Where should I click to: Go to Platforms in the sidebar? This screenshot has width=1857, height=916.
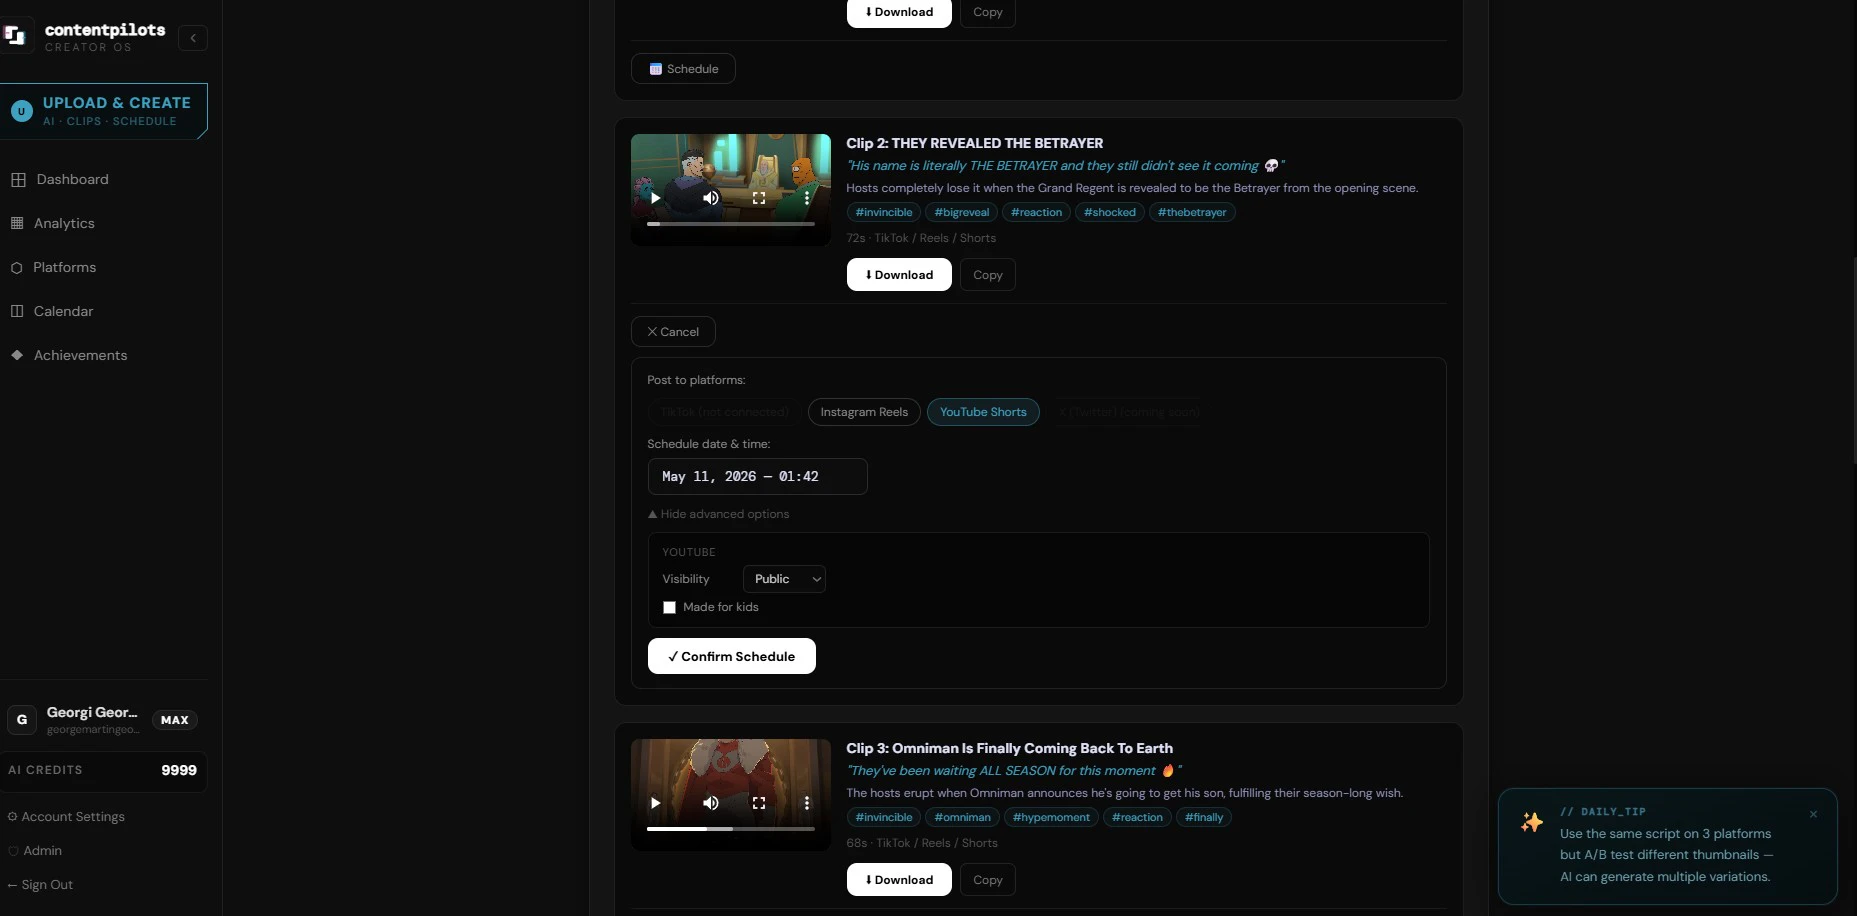coord(64,267)
